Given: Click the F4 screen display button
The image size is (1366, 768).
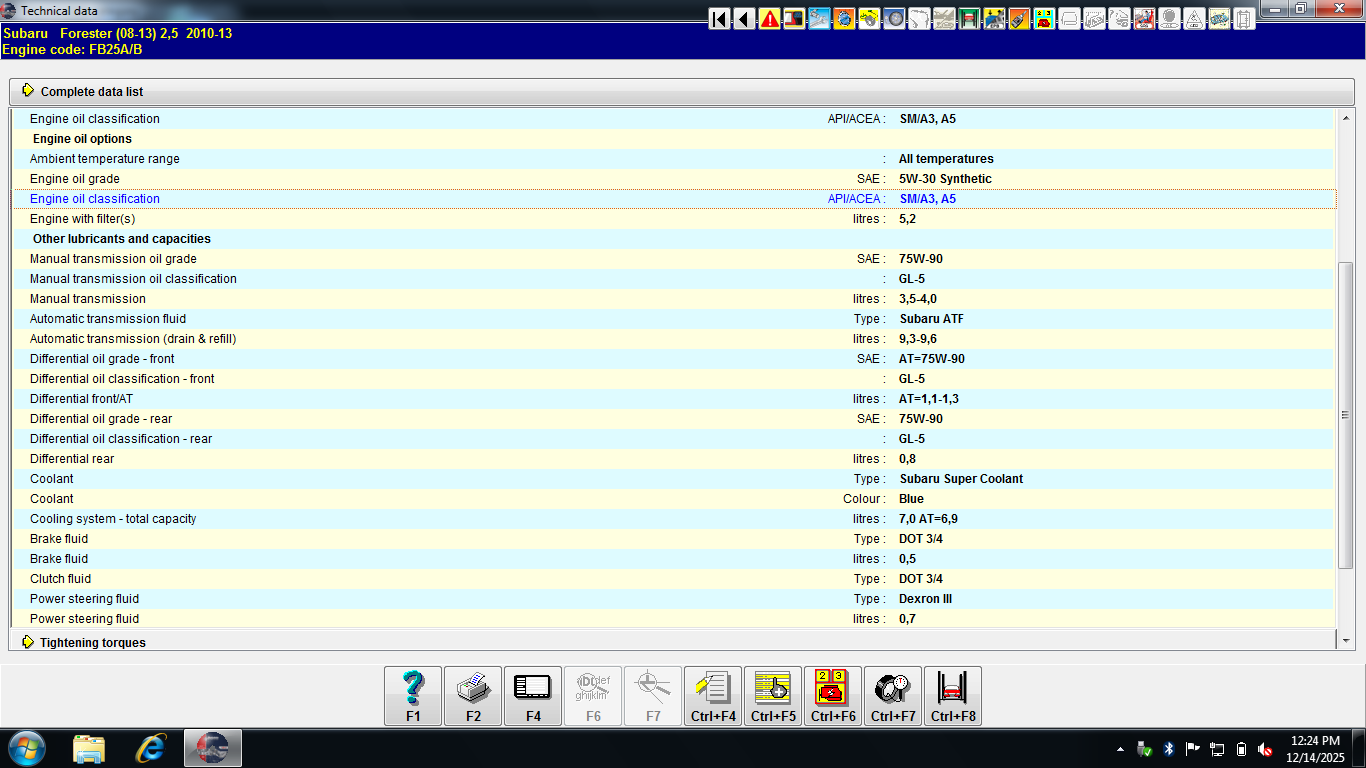Looking at the screenshot, I should [533, 696].
